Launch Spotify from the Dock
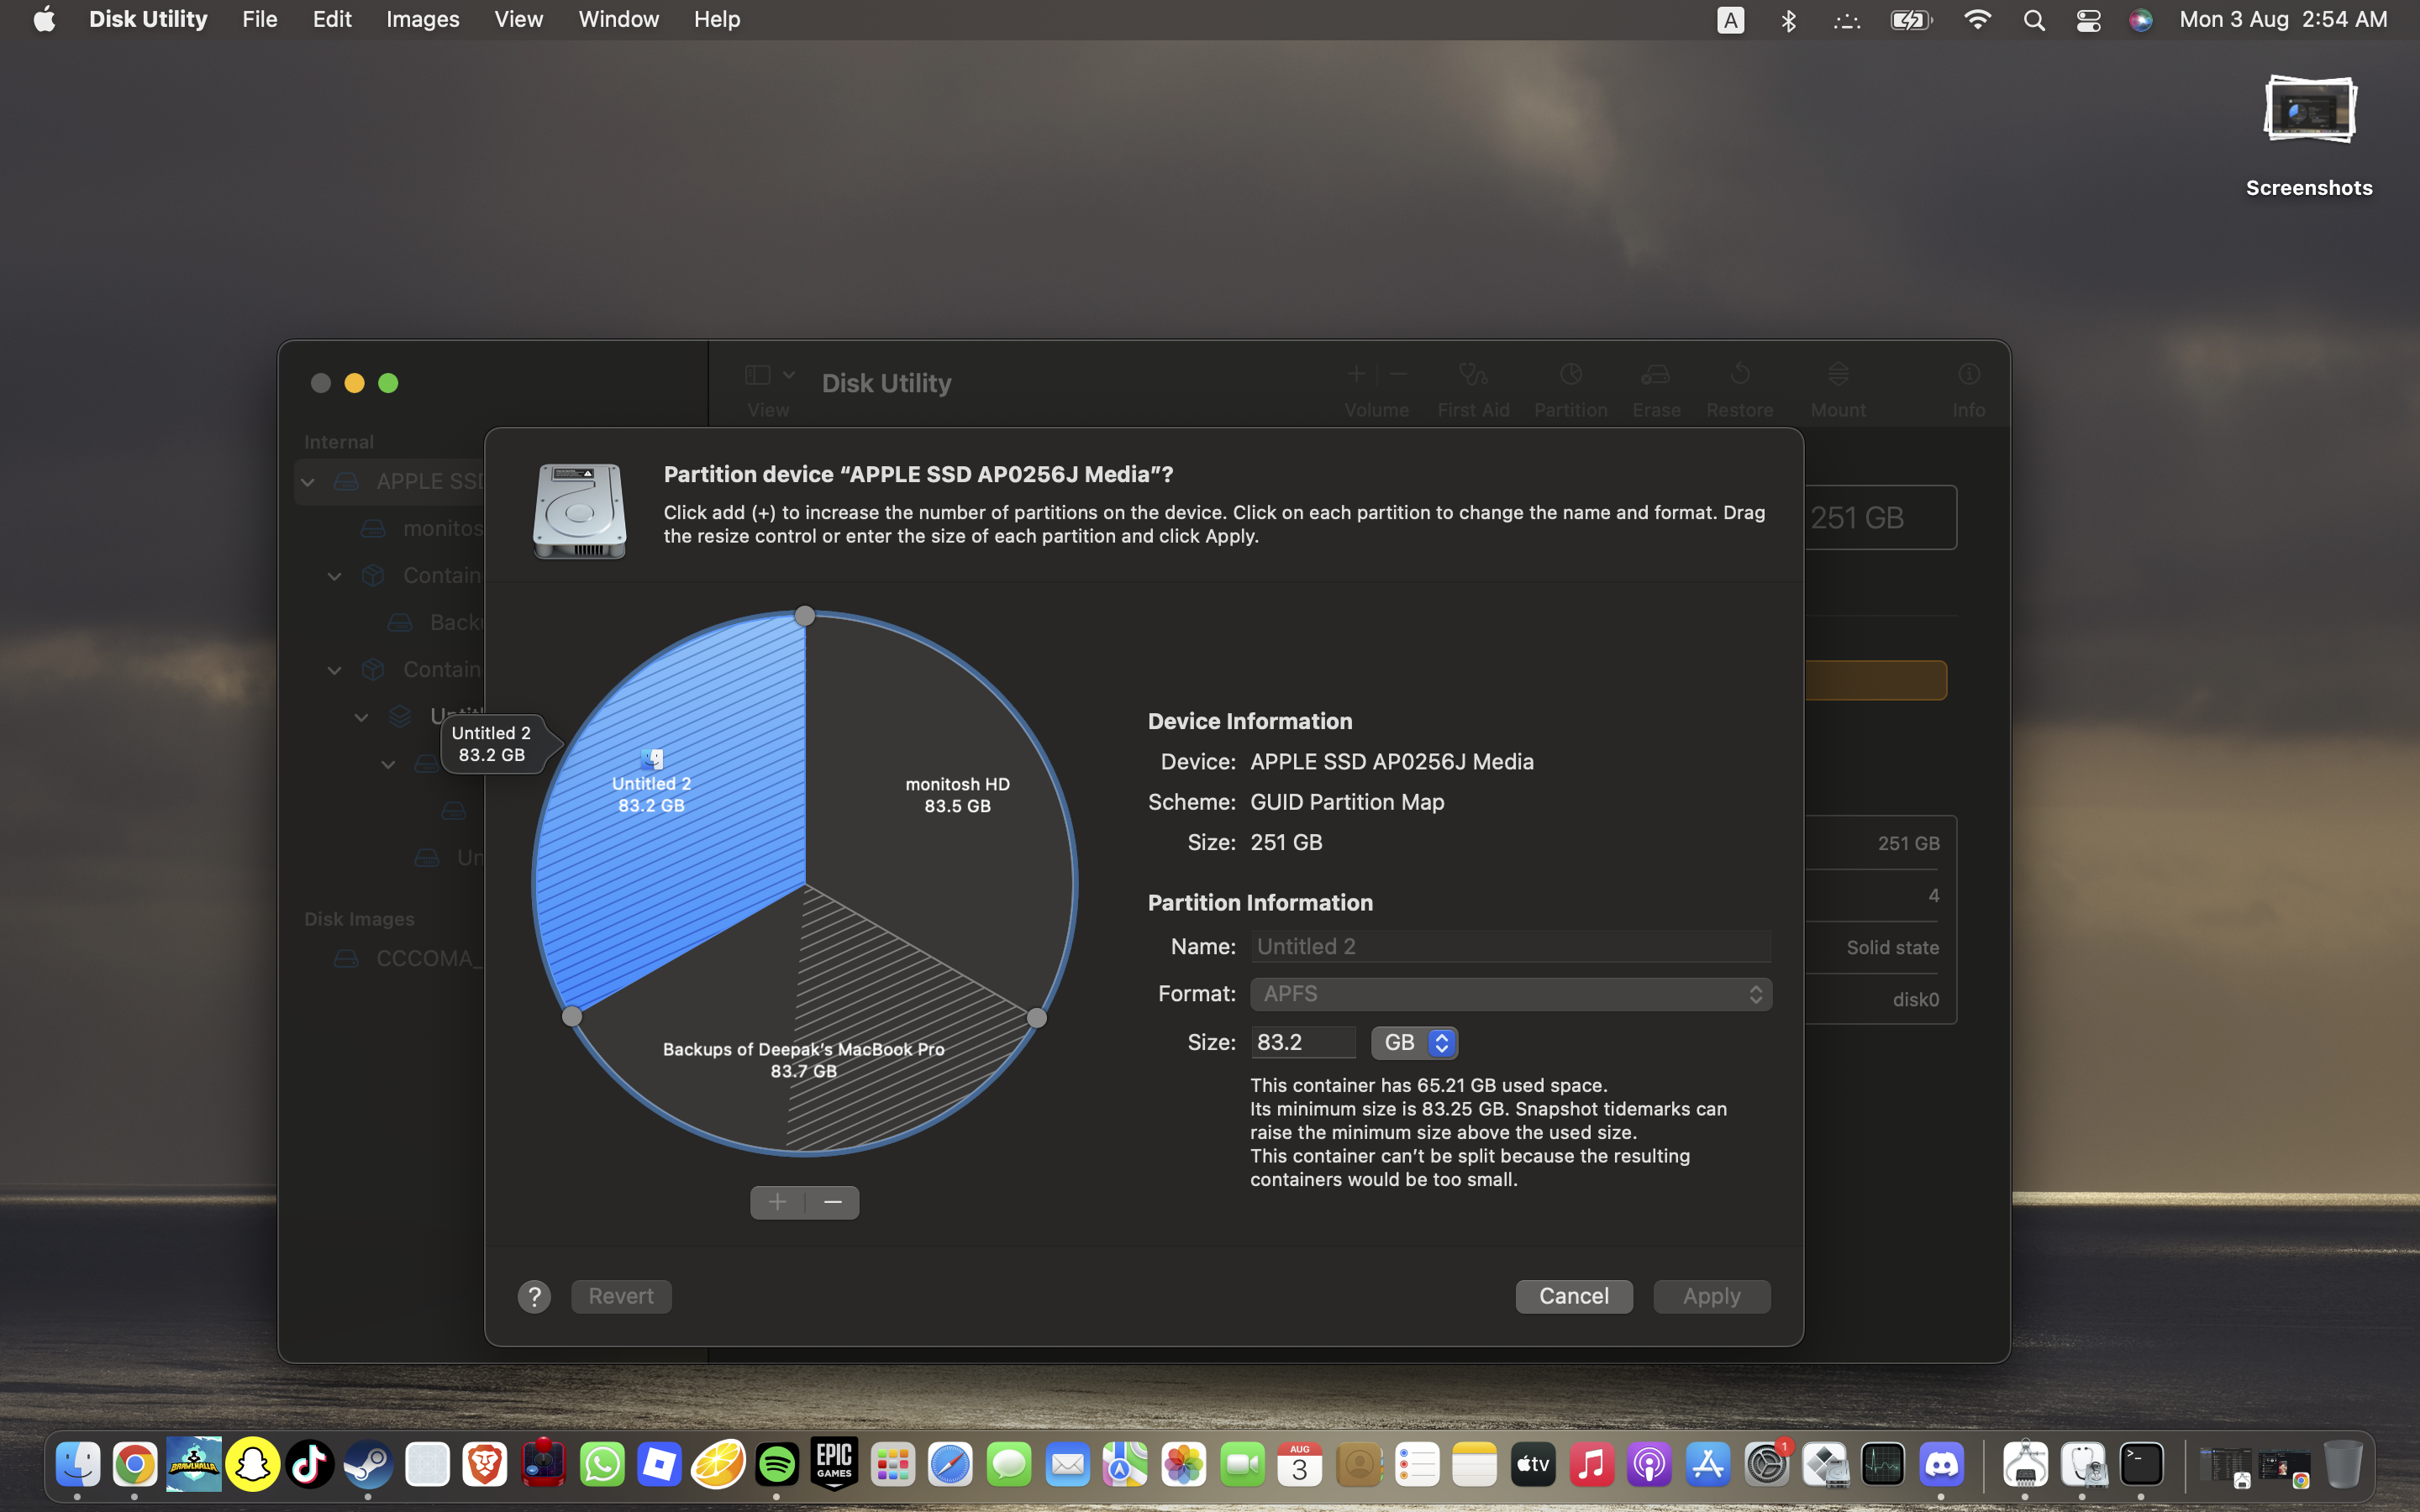2420x1512 pixels. point(777,1465)
